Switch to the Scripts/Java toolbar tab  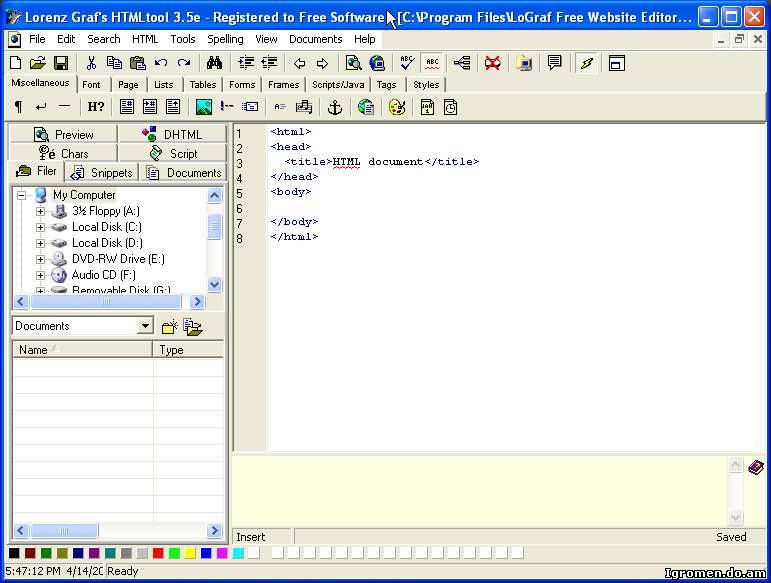click(x=338, y=85)
